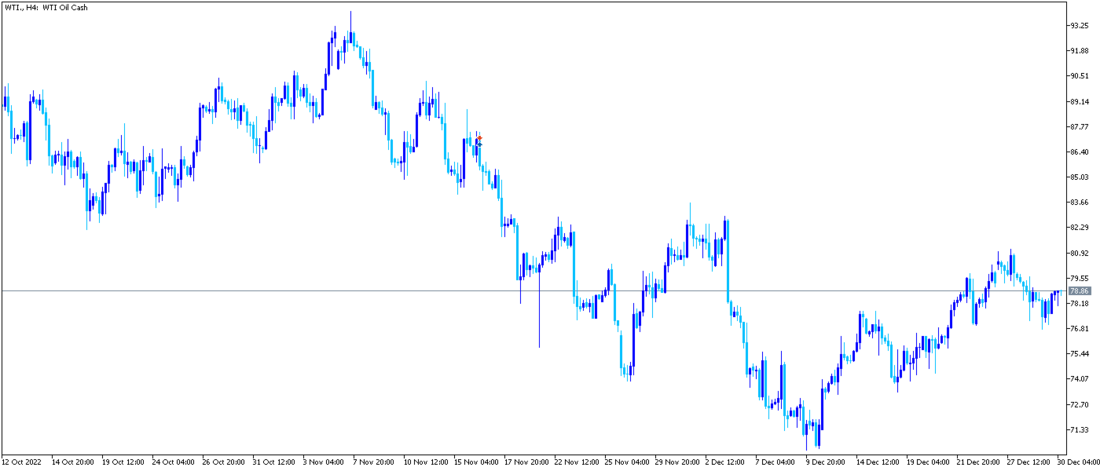The height and width of the screenshot is (471, 1100).
Task: Click the red marker near 15 Nov candle
Action: click(x=479, y=138)
